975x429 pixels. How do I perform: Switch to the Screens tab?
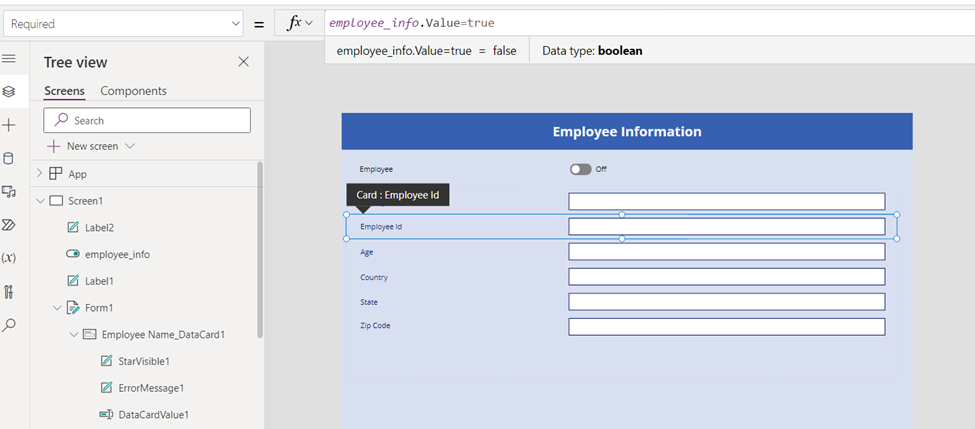[x=65, y=91]
